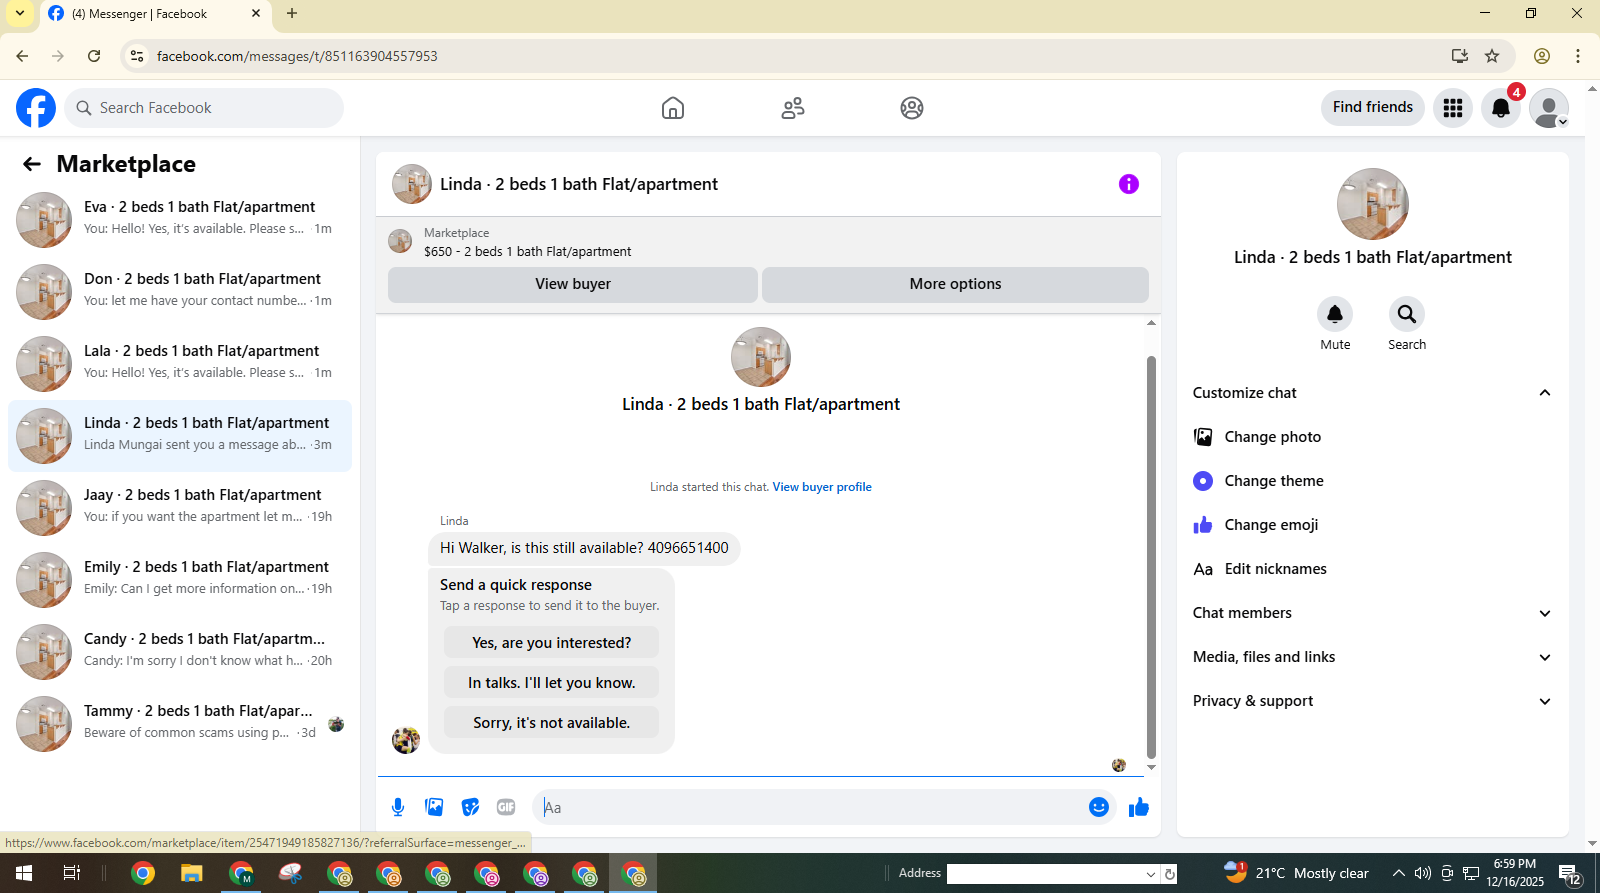The width and height of the screenshot is (1600, 893).
Task: Open the account profile avatar menu
Action: (1549, 108)
